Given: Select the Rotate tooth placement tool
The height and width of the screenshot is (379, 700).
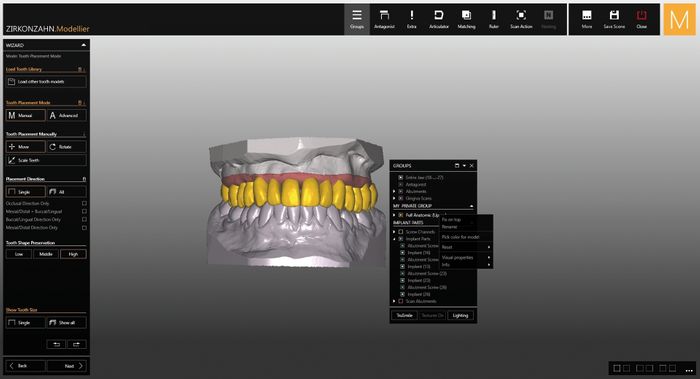Looking at the screenshot, I should pyautogui.click(x=67, y=147).
